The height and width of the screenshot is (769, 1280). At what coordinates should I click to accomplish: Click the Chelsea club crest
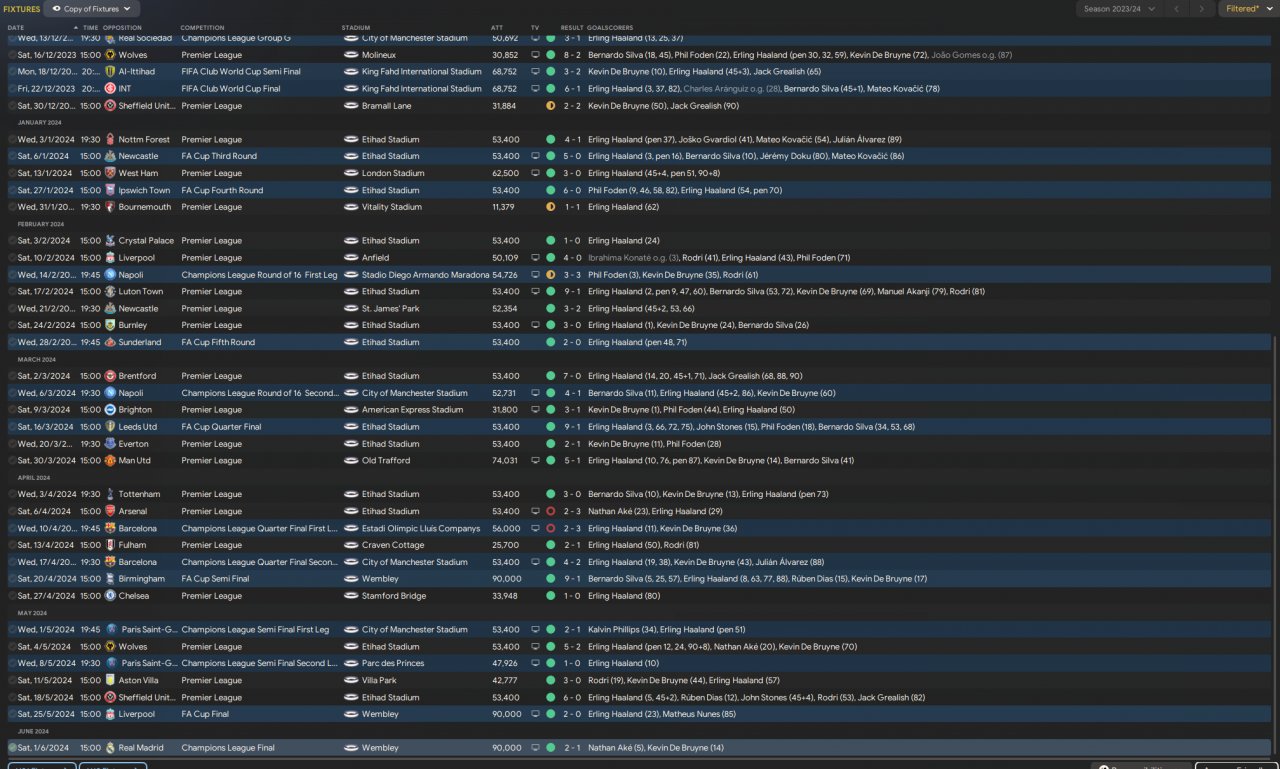110,596
